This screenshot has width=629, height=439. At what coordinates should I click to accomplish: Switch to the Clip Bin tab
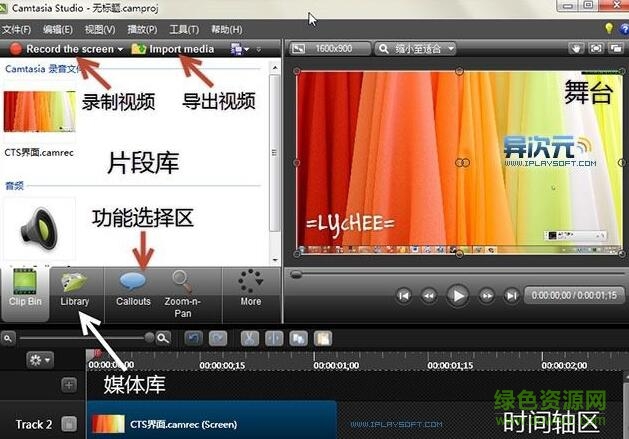pyautogui.click(x=25, y=294)
